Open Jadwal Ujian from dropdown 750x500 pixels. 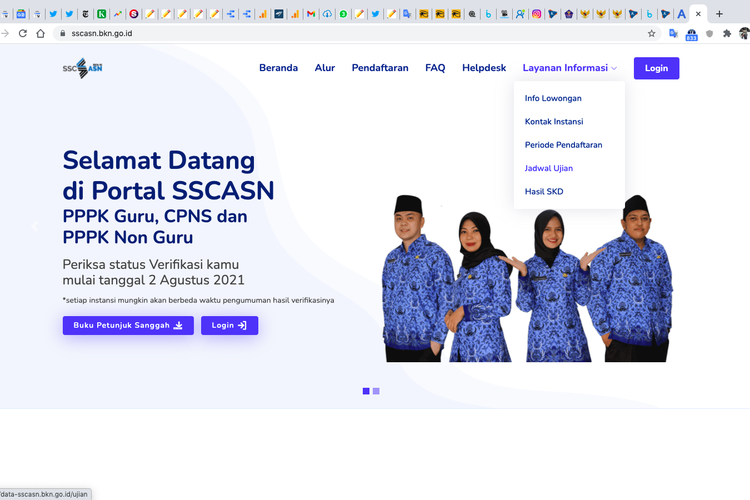pos(549,168)
